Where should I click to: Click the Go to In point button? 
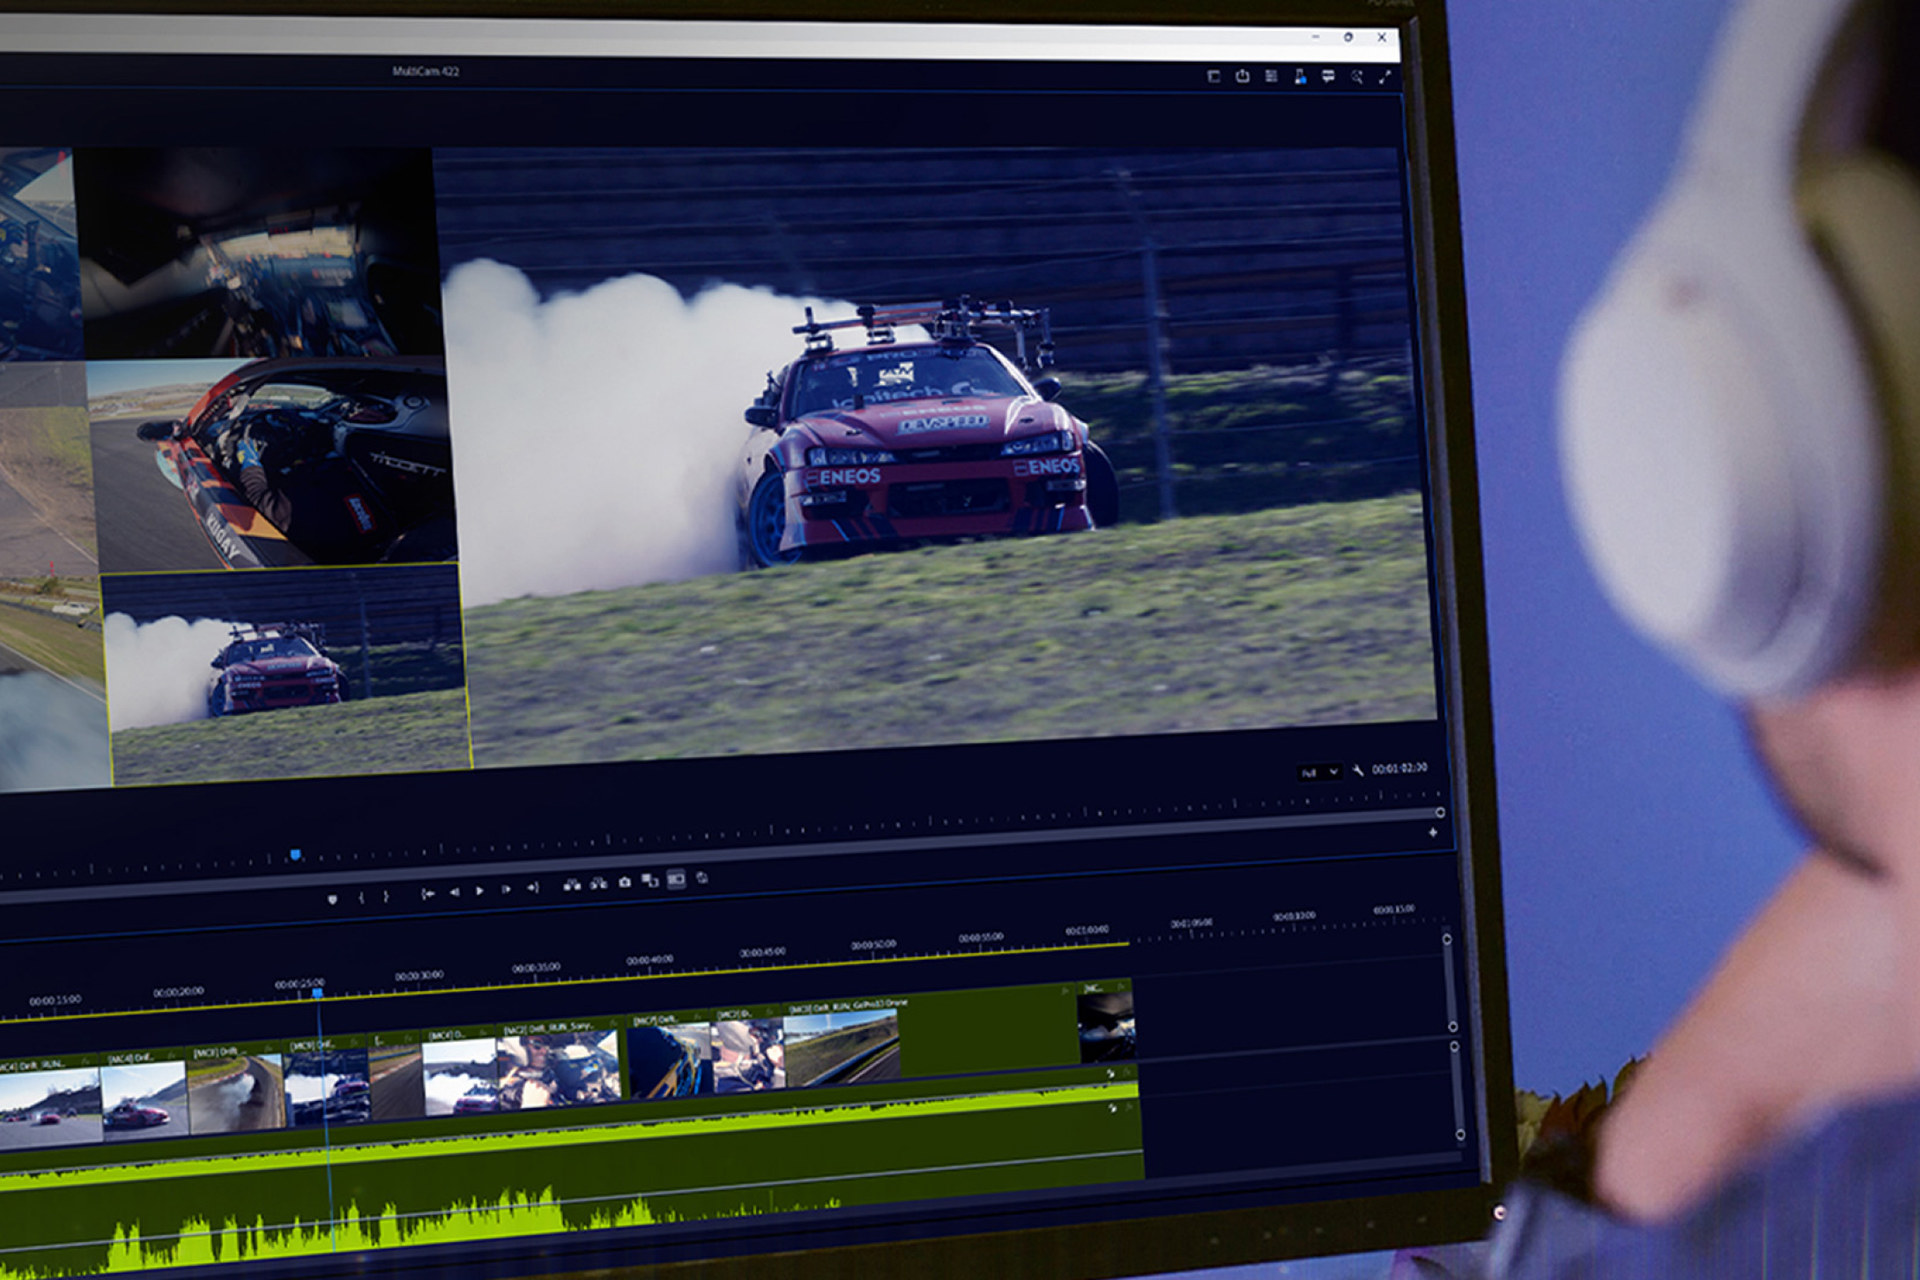coord(428,893)
